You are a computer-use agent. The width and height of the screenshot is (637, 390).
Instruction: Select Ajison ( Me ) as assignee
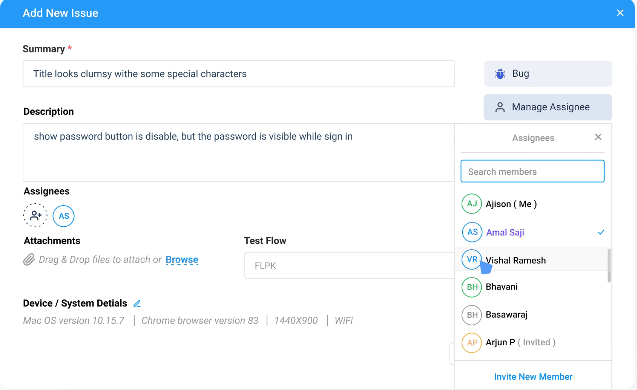(x=532, y=204)
